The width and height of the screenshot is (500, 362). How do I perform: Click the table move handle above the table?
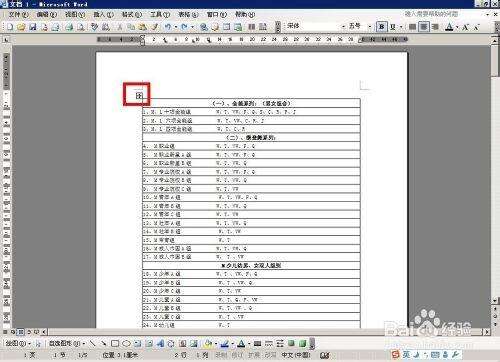(139, 96)
